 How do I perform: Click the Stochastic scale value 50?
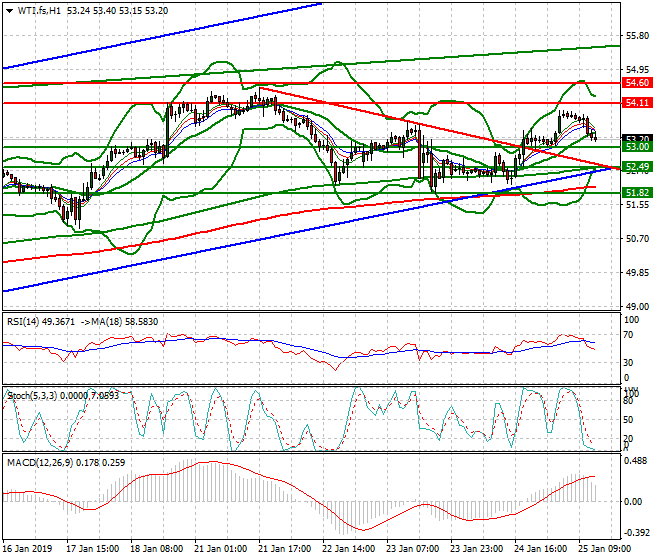[628, 420]
